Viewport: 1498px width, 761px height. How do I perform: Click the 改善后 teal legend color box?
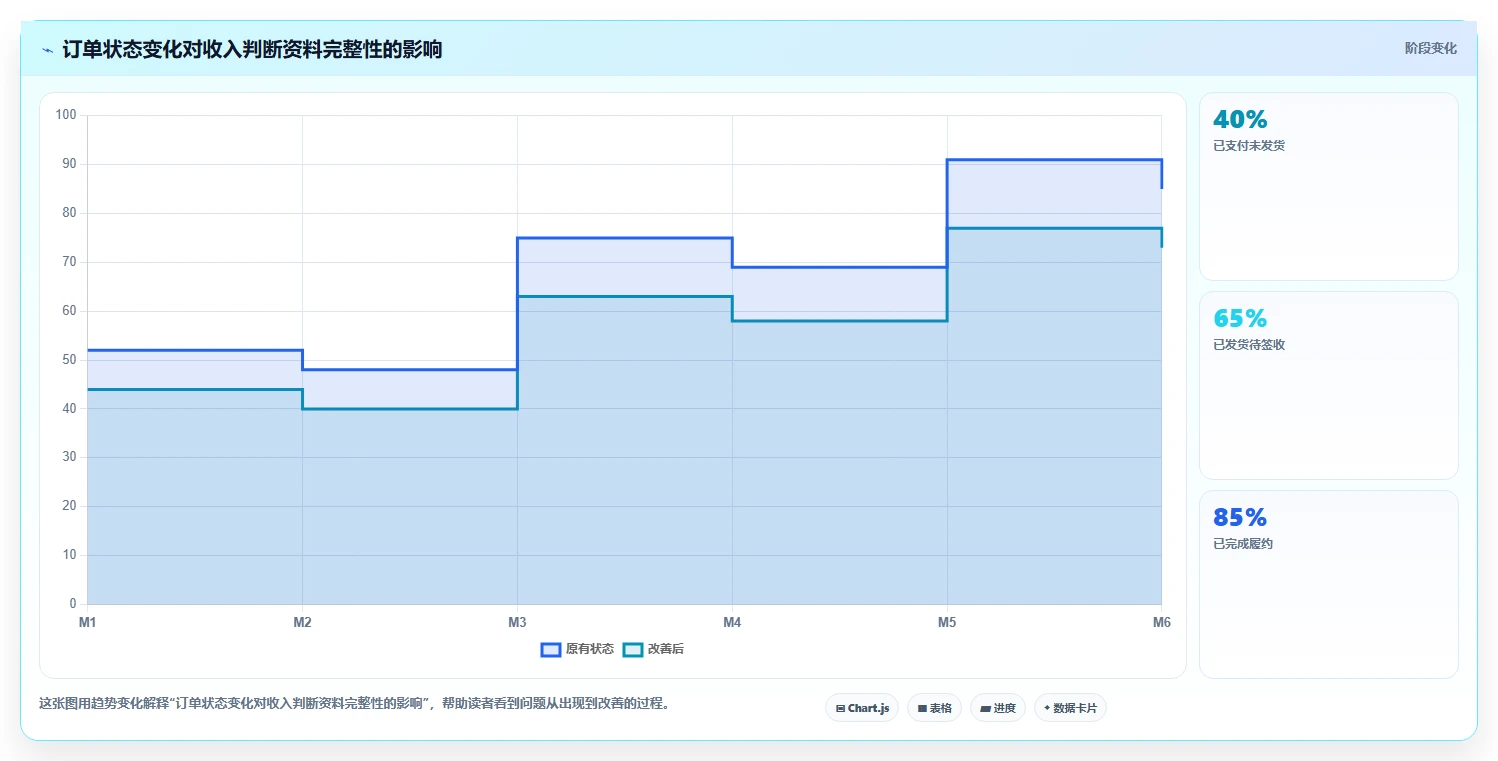633,649
